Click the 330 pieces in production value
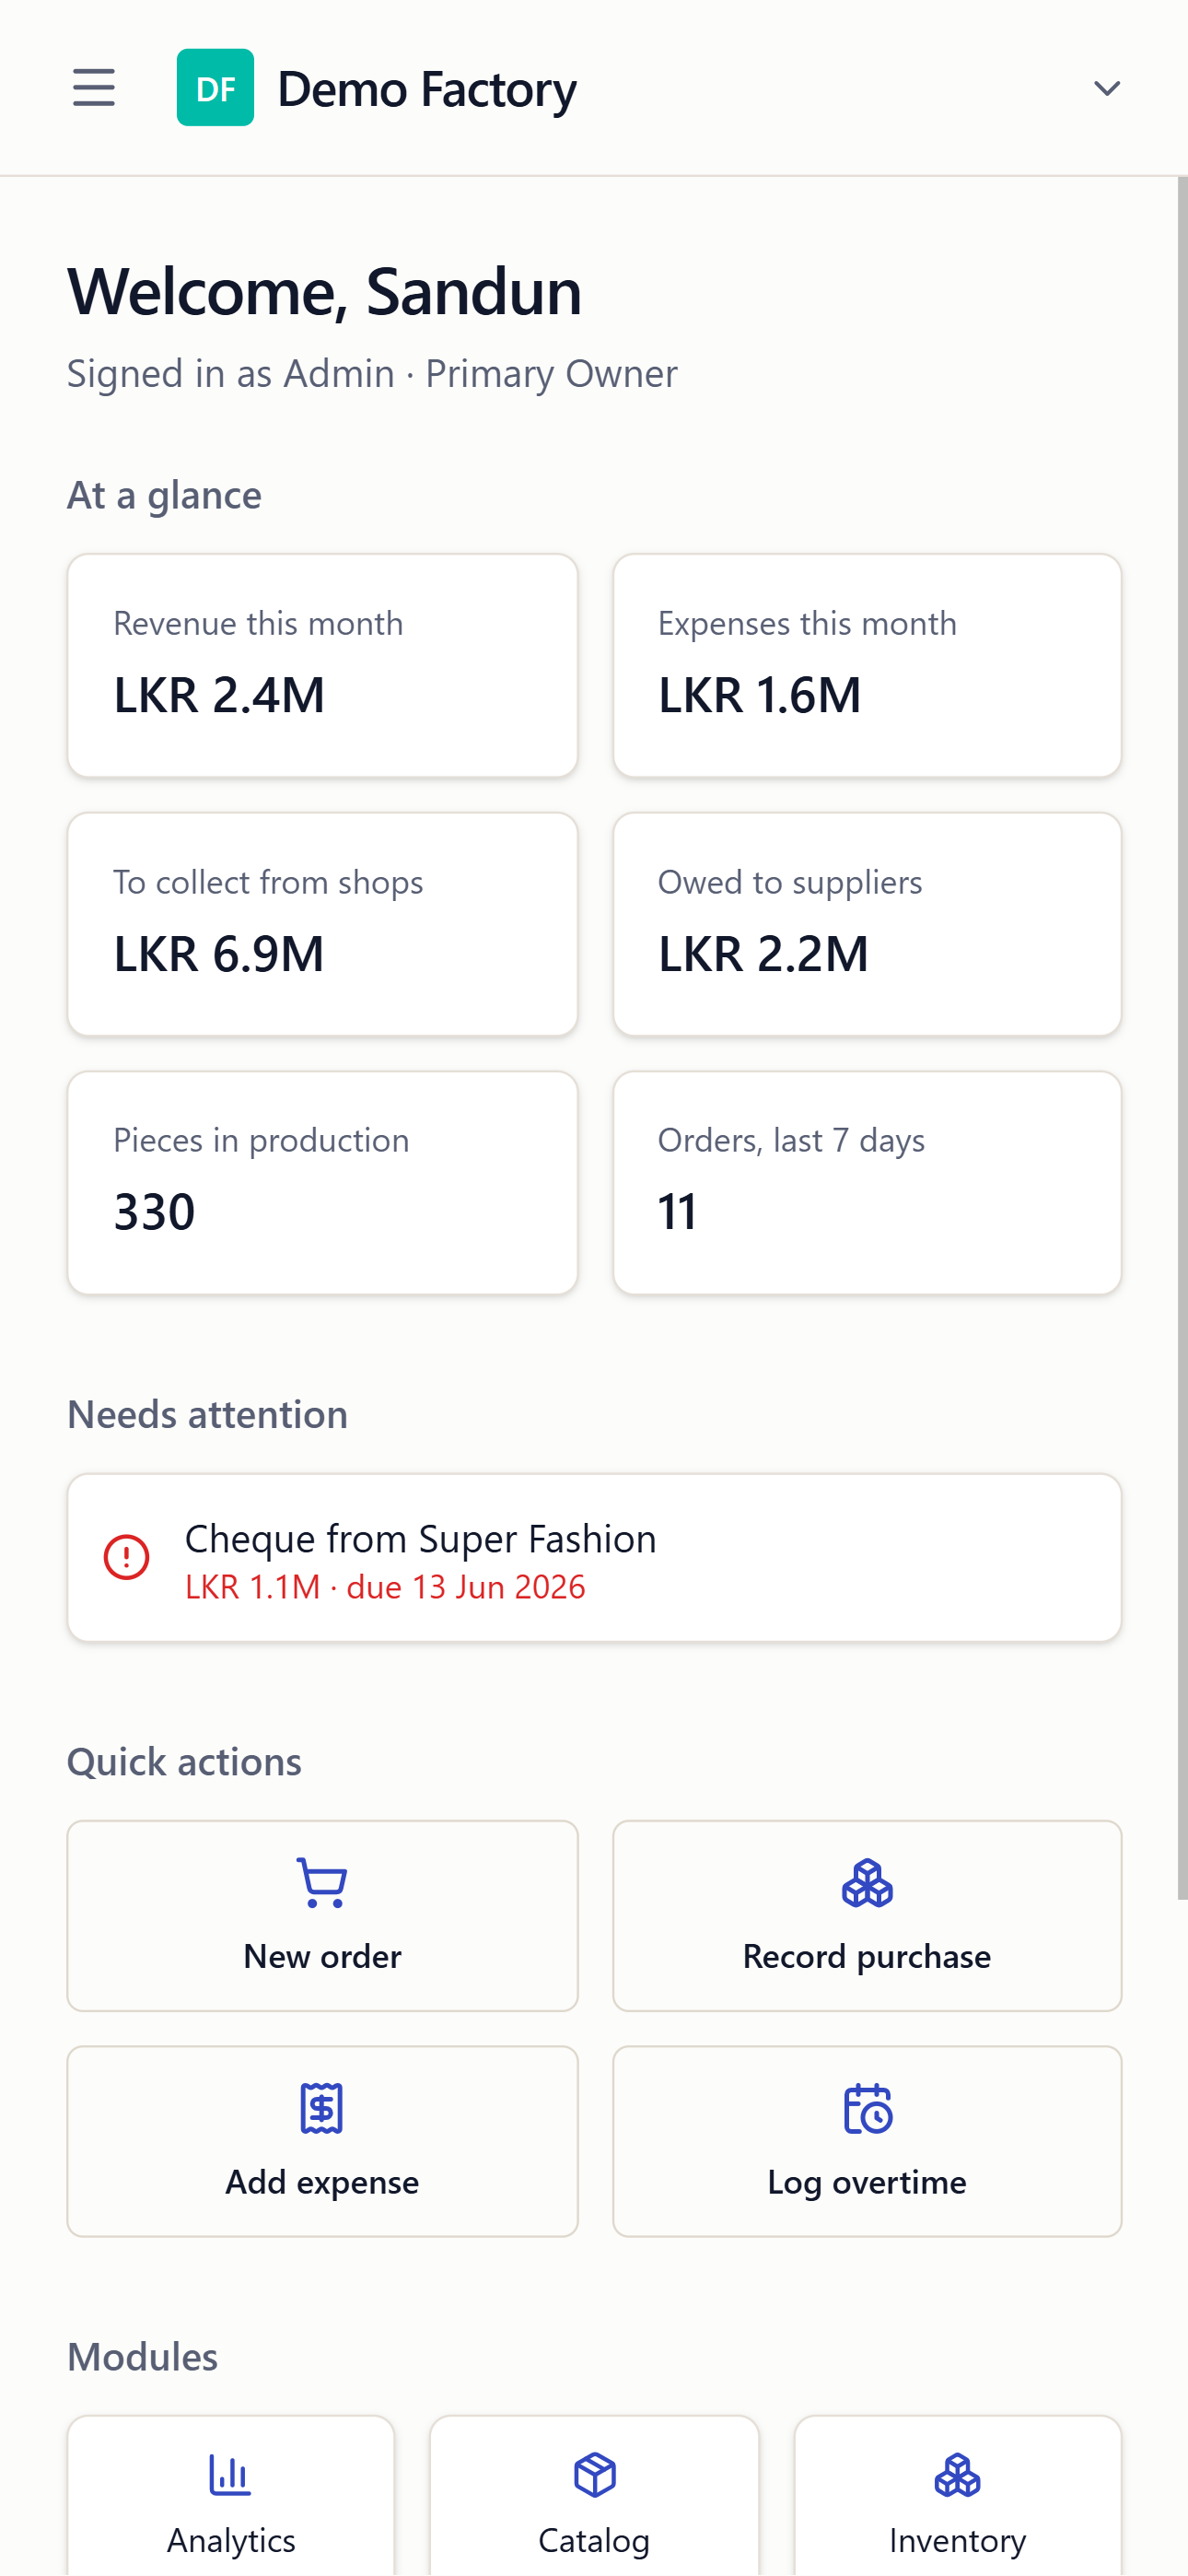The width and height of the screenshot is (1188, 2576). click(x=154, y=1212)
